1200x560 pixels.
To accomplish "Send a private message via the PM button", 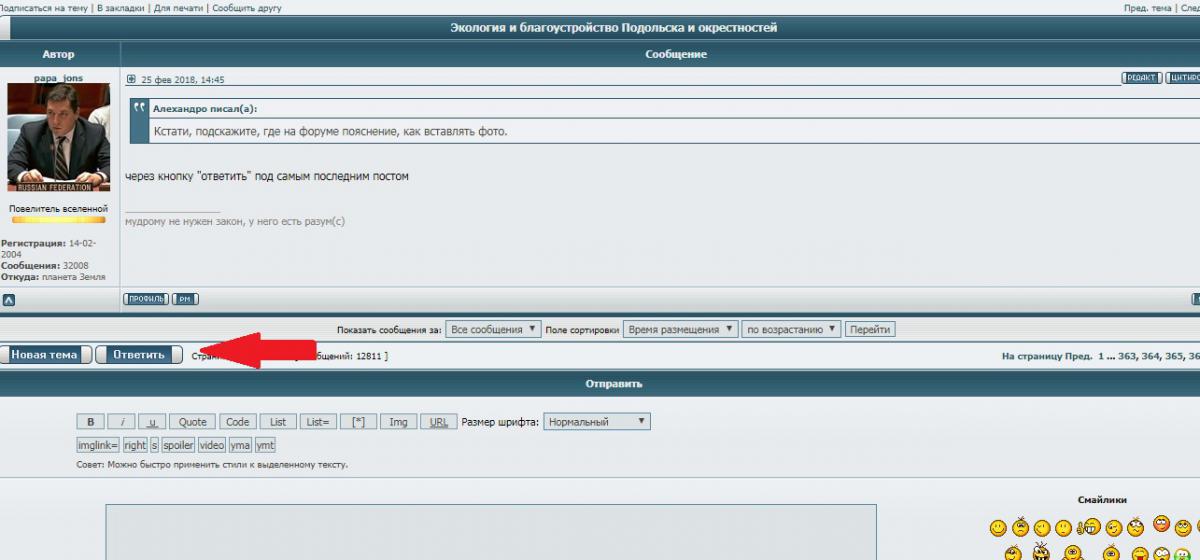I will (185, 299).
